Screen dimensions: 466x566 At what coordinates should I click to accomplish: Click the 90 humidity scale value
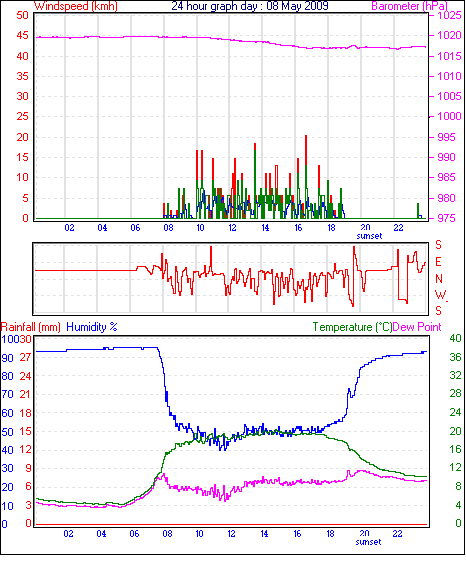tap(7, 358)
